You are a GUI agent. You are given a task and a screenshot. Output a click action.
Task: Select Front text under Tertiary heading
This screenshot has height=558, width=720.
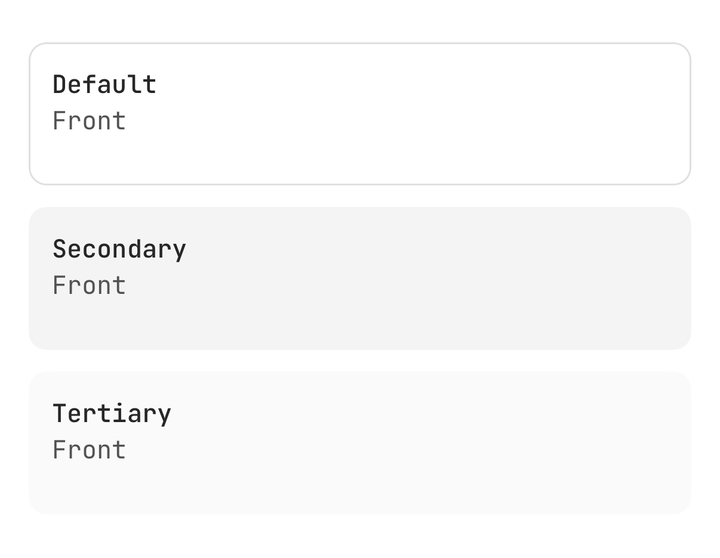89,450
